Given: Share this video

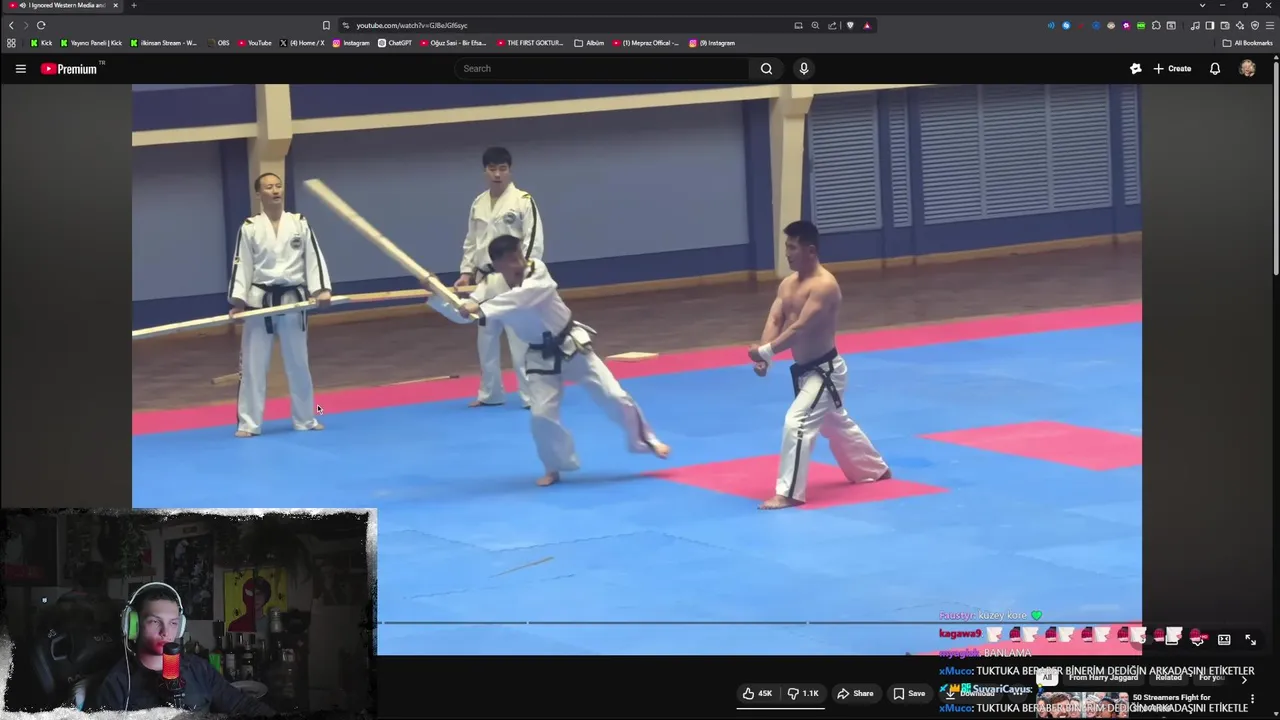Looking at the screenshot, I should [855, 693].
